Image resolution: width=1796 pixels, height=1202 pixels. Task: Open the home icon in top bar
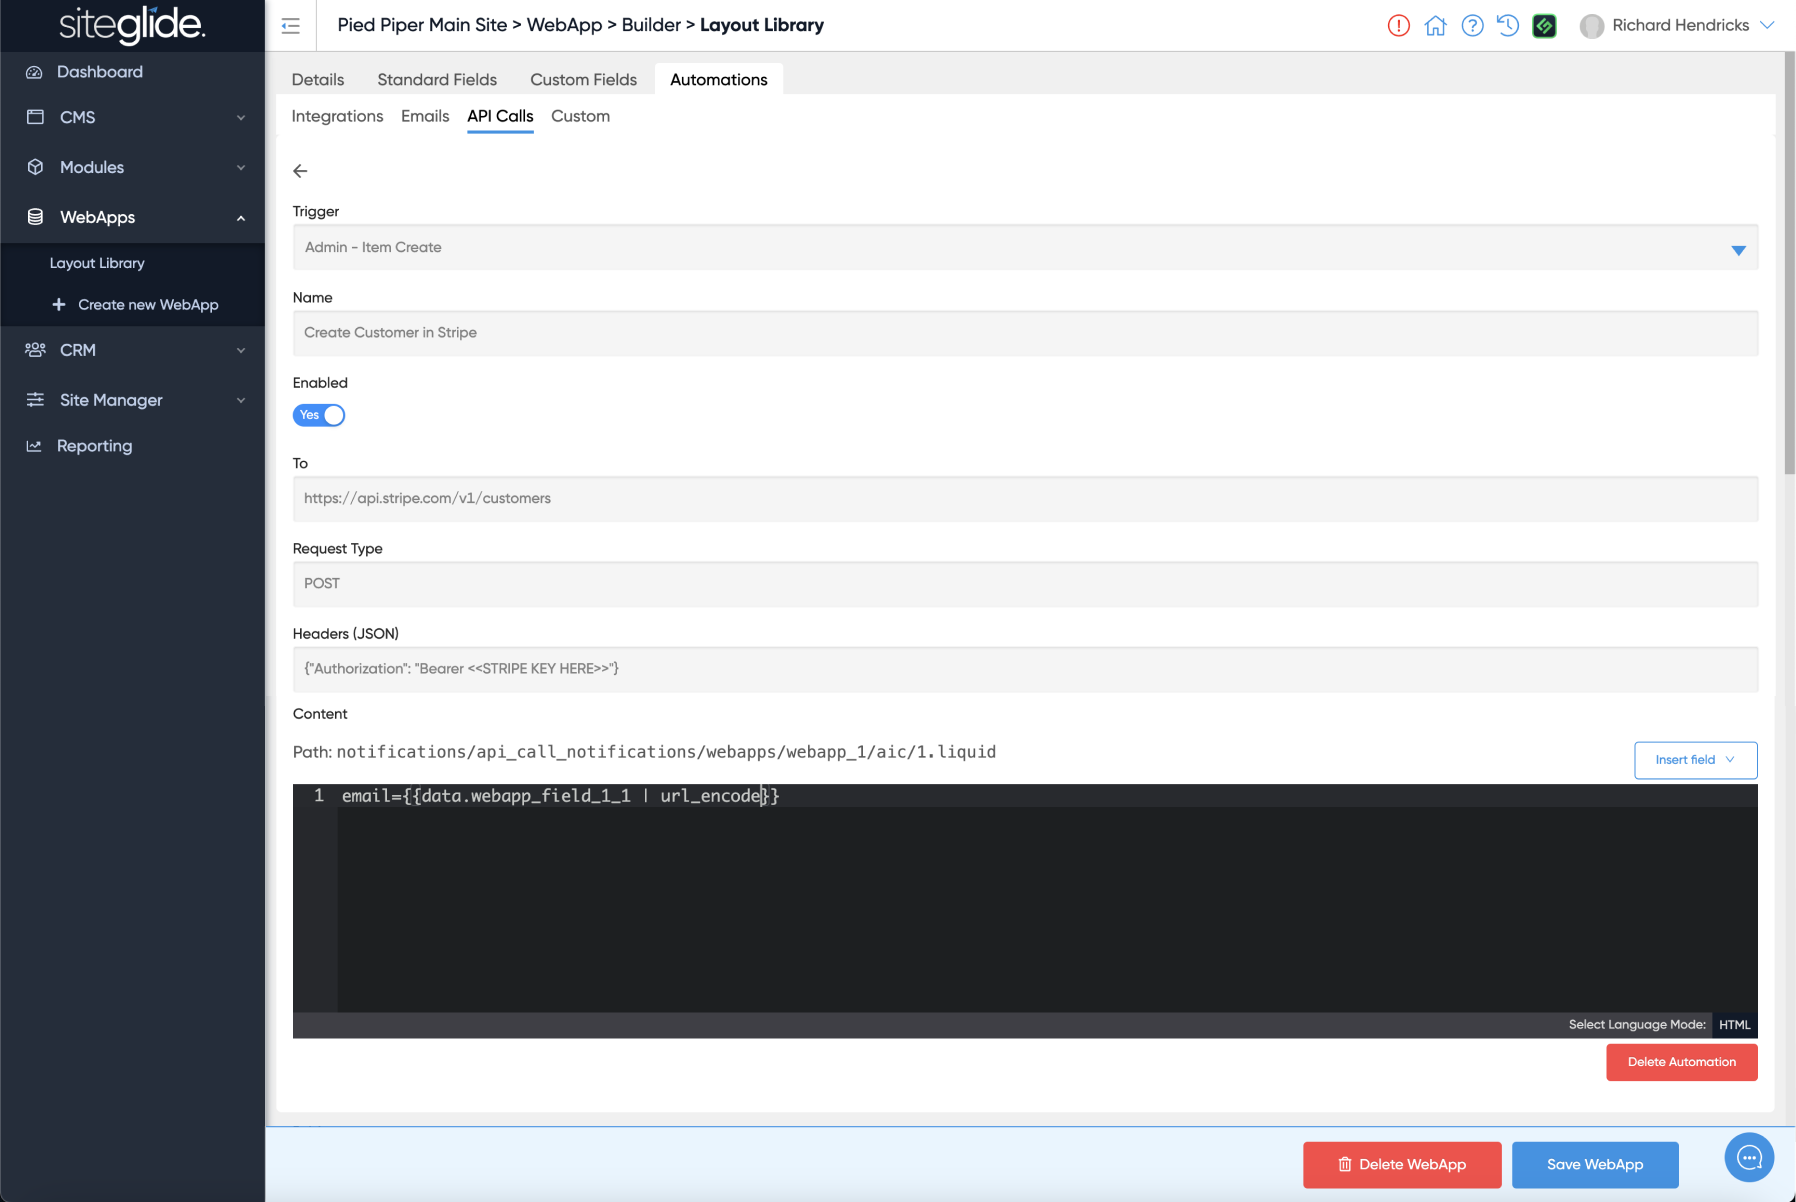point(1435,26)
